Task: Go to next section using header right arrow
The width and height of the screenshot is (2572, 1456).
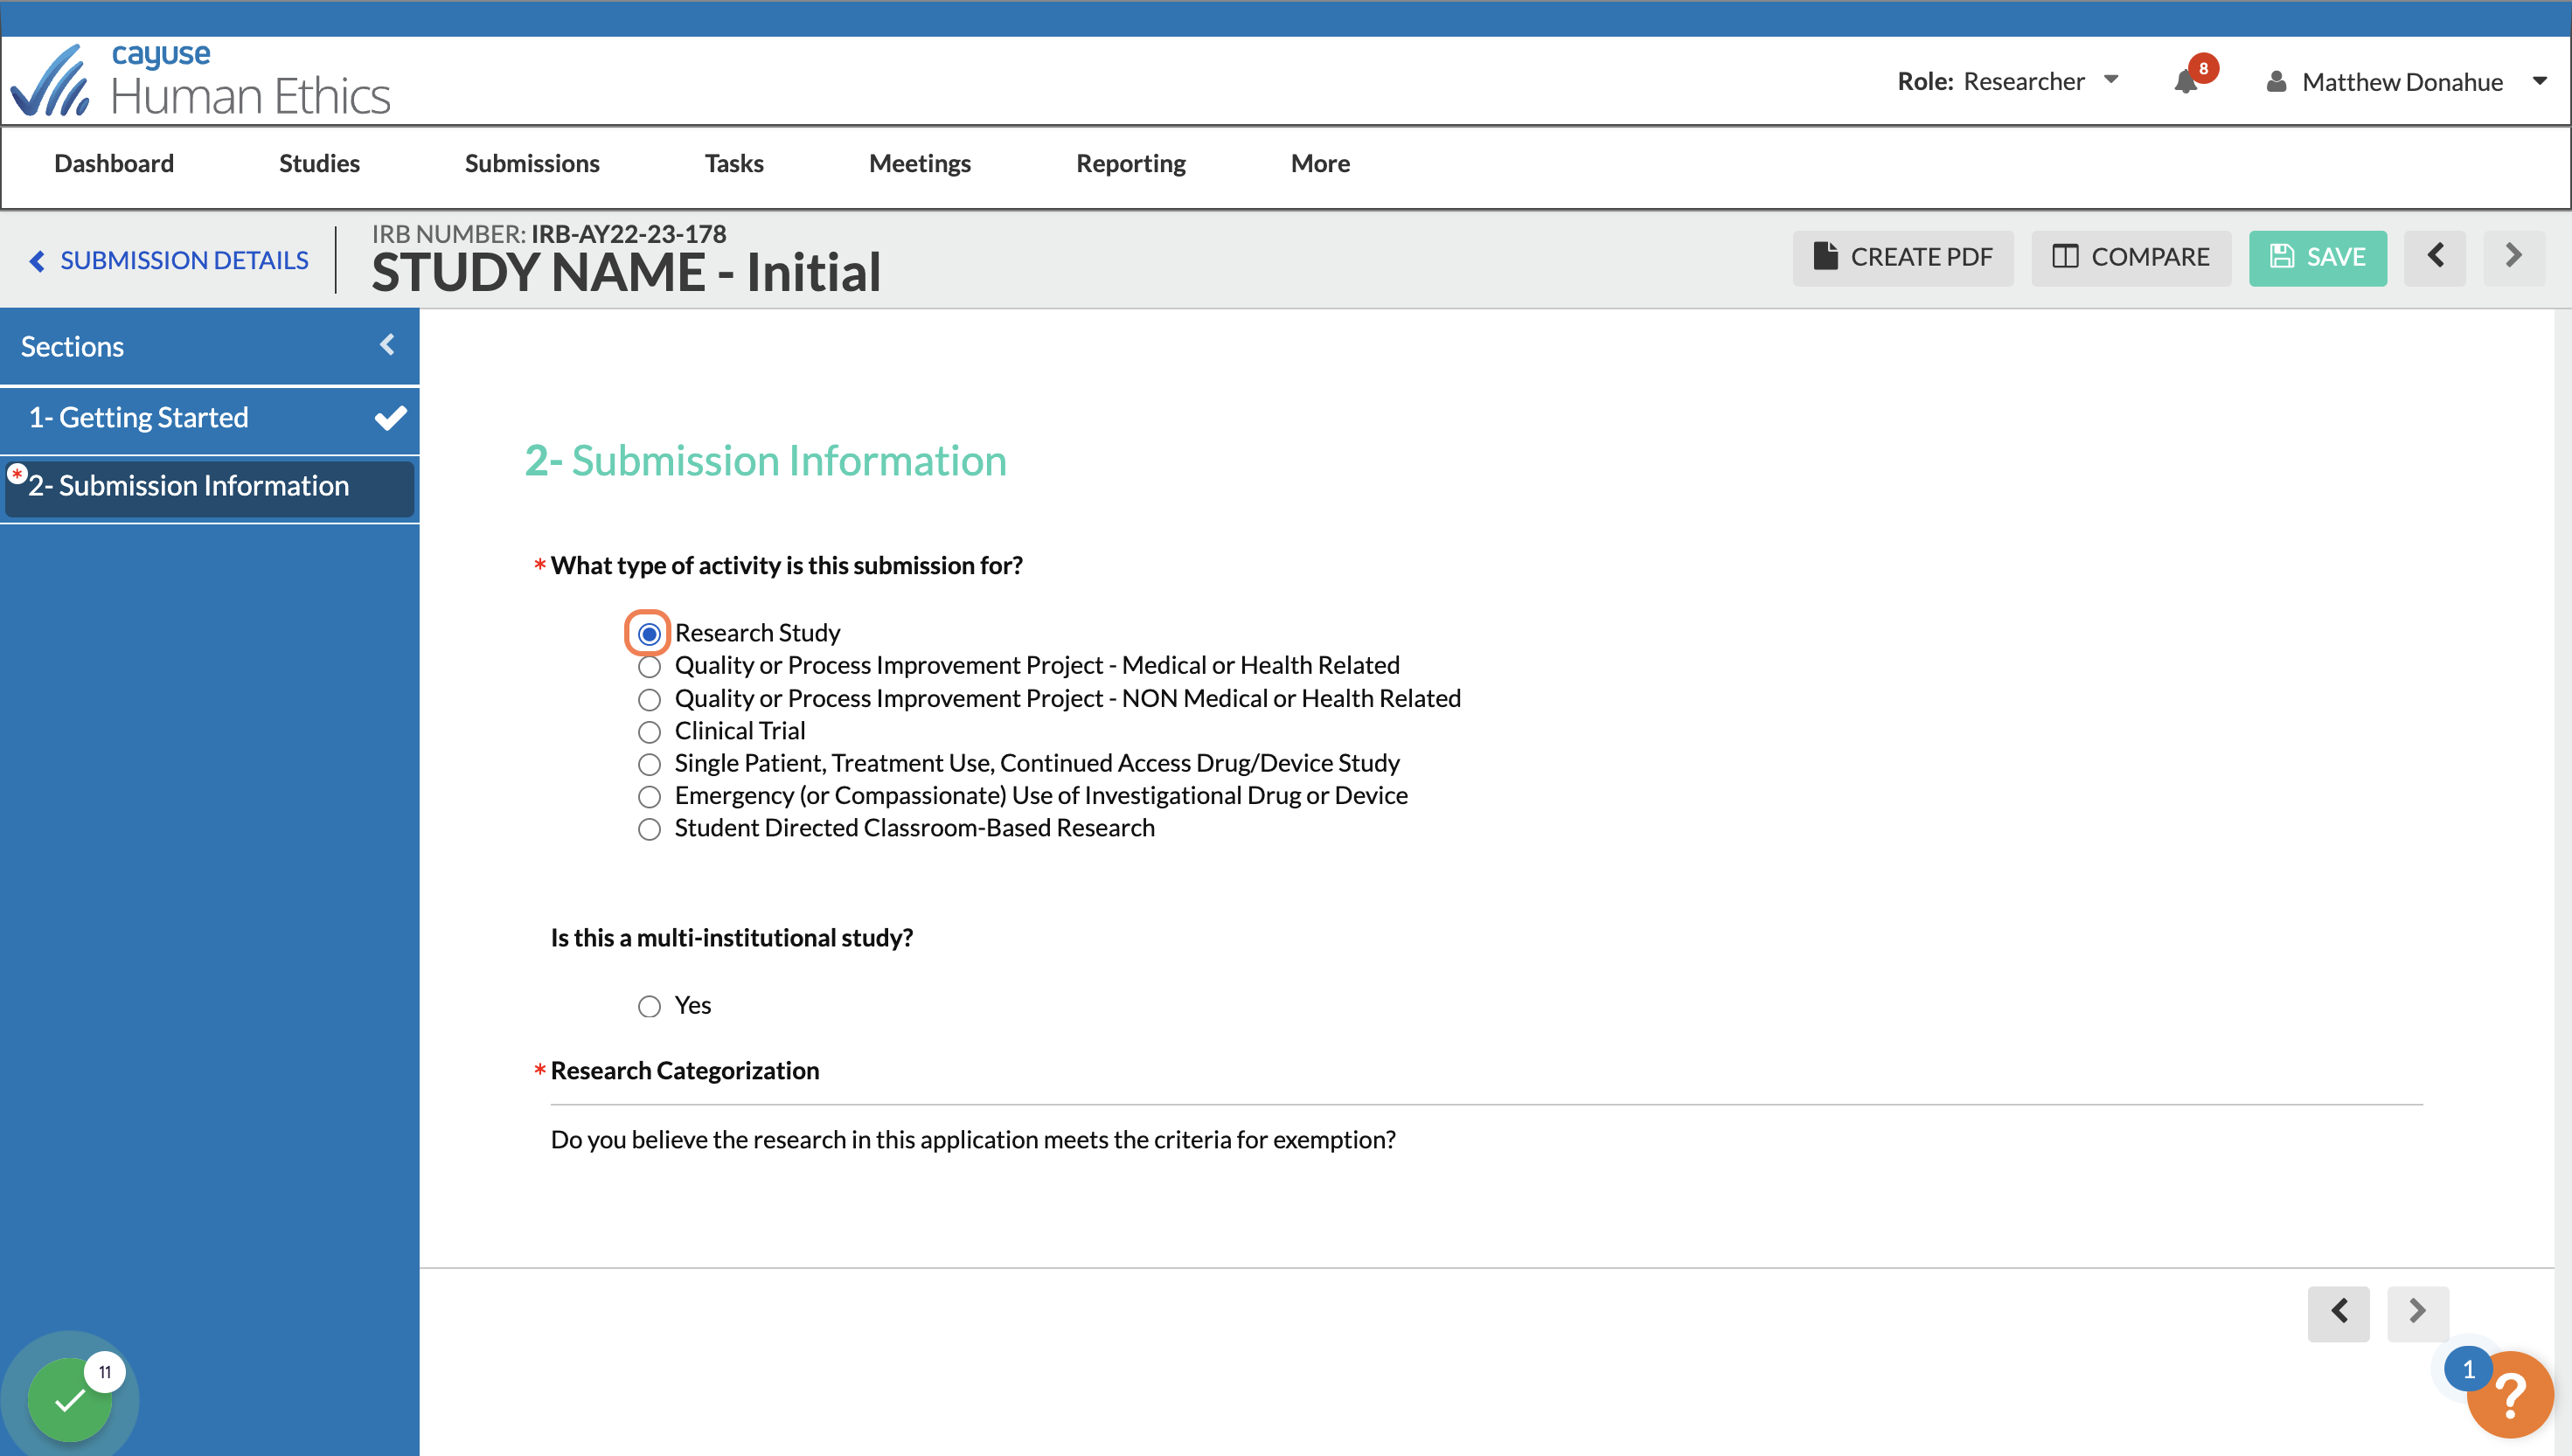Action: [2513, 257]
